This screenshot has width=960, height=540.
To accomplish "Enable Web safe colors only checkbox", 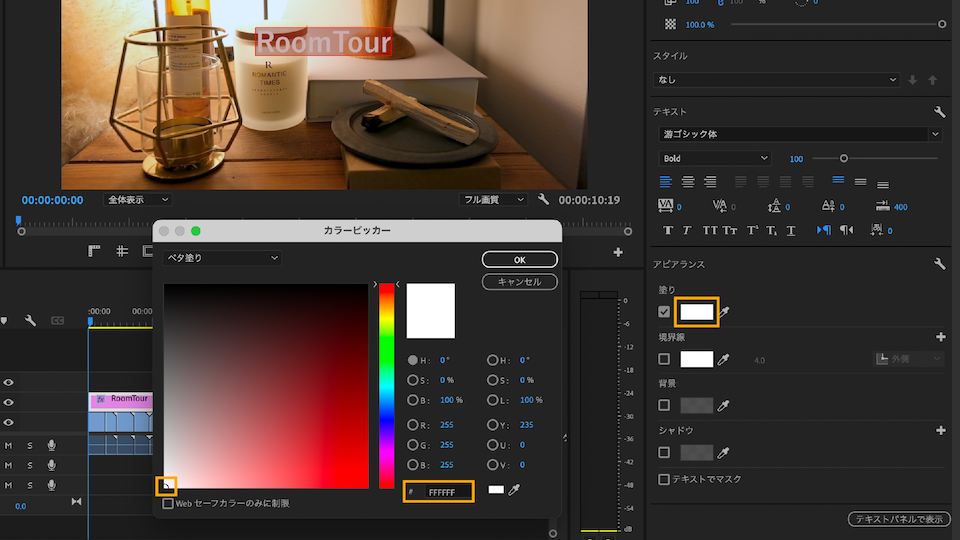I will (x=168, y=504).
